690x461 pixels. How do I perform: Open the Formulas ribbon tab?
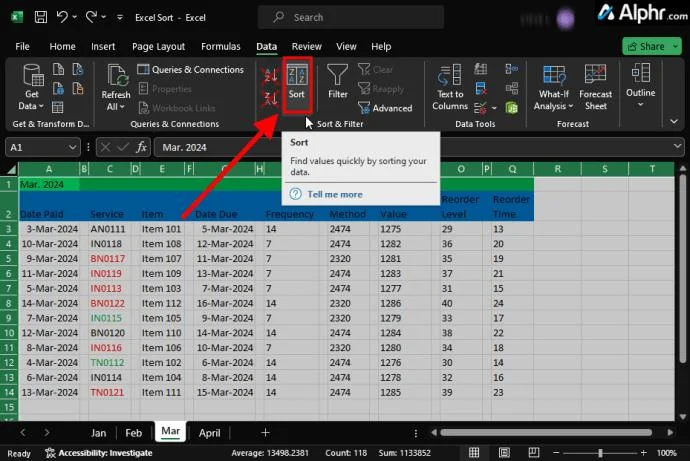(x=220, y=46)
